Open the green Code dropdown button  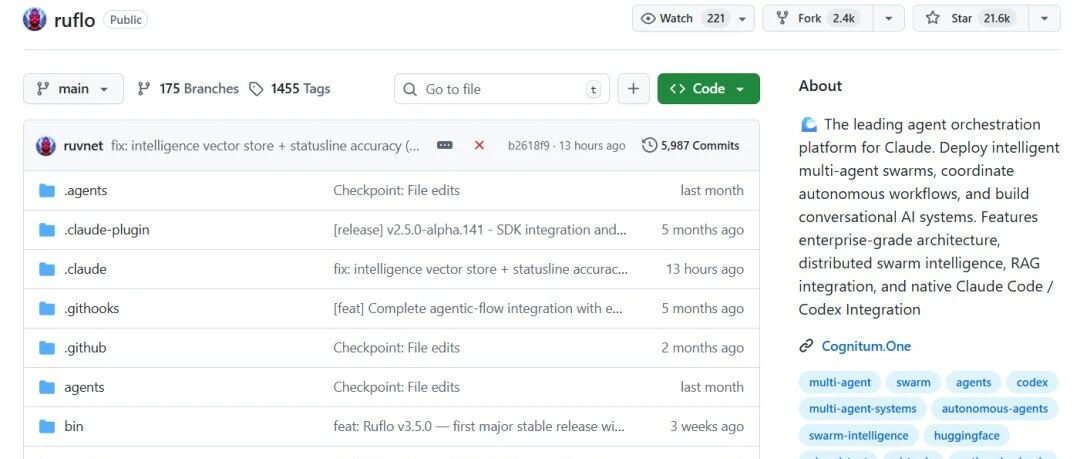709,89
